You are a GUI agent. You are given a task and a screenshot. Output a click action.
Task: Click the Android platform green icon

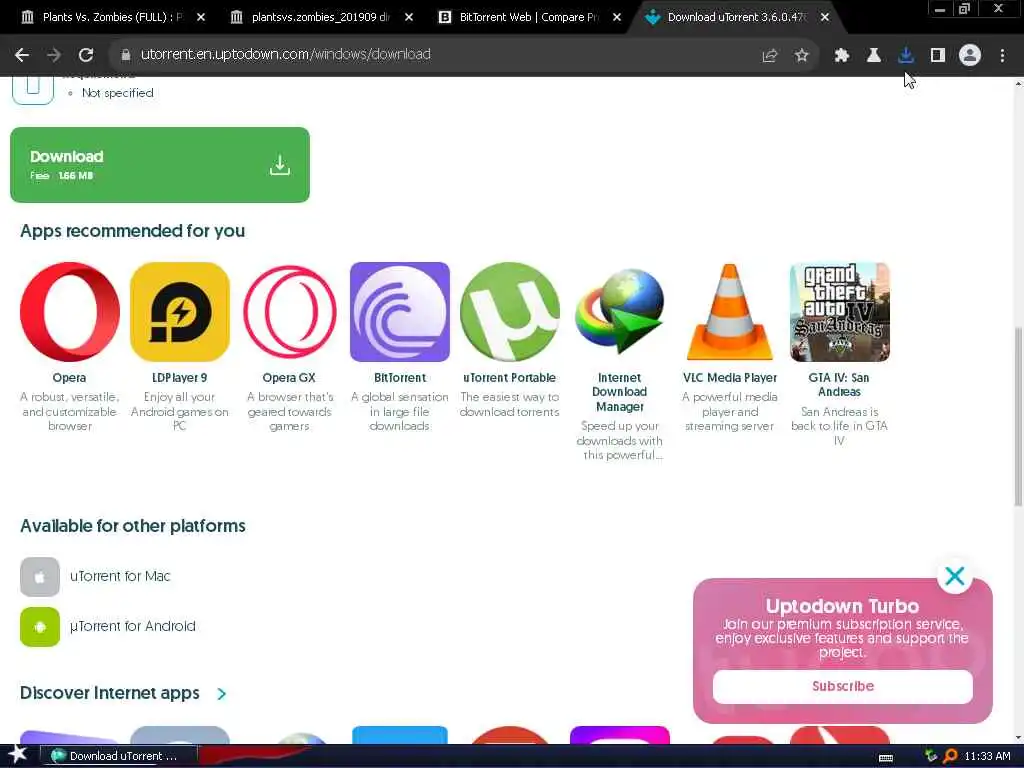click(40, 627)
